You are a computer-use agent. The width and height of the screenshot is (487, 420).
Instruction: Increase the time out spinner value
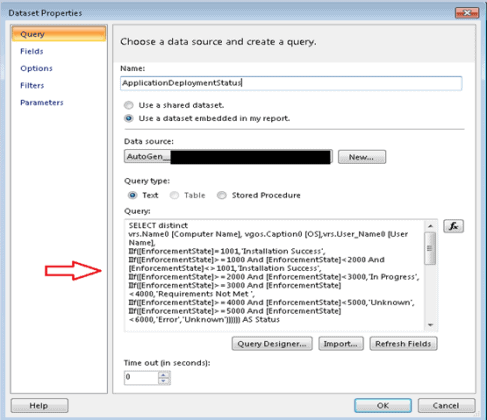pos(163,375)
